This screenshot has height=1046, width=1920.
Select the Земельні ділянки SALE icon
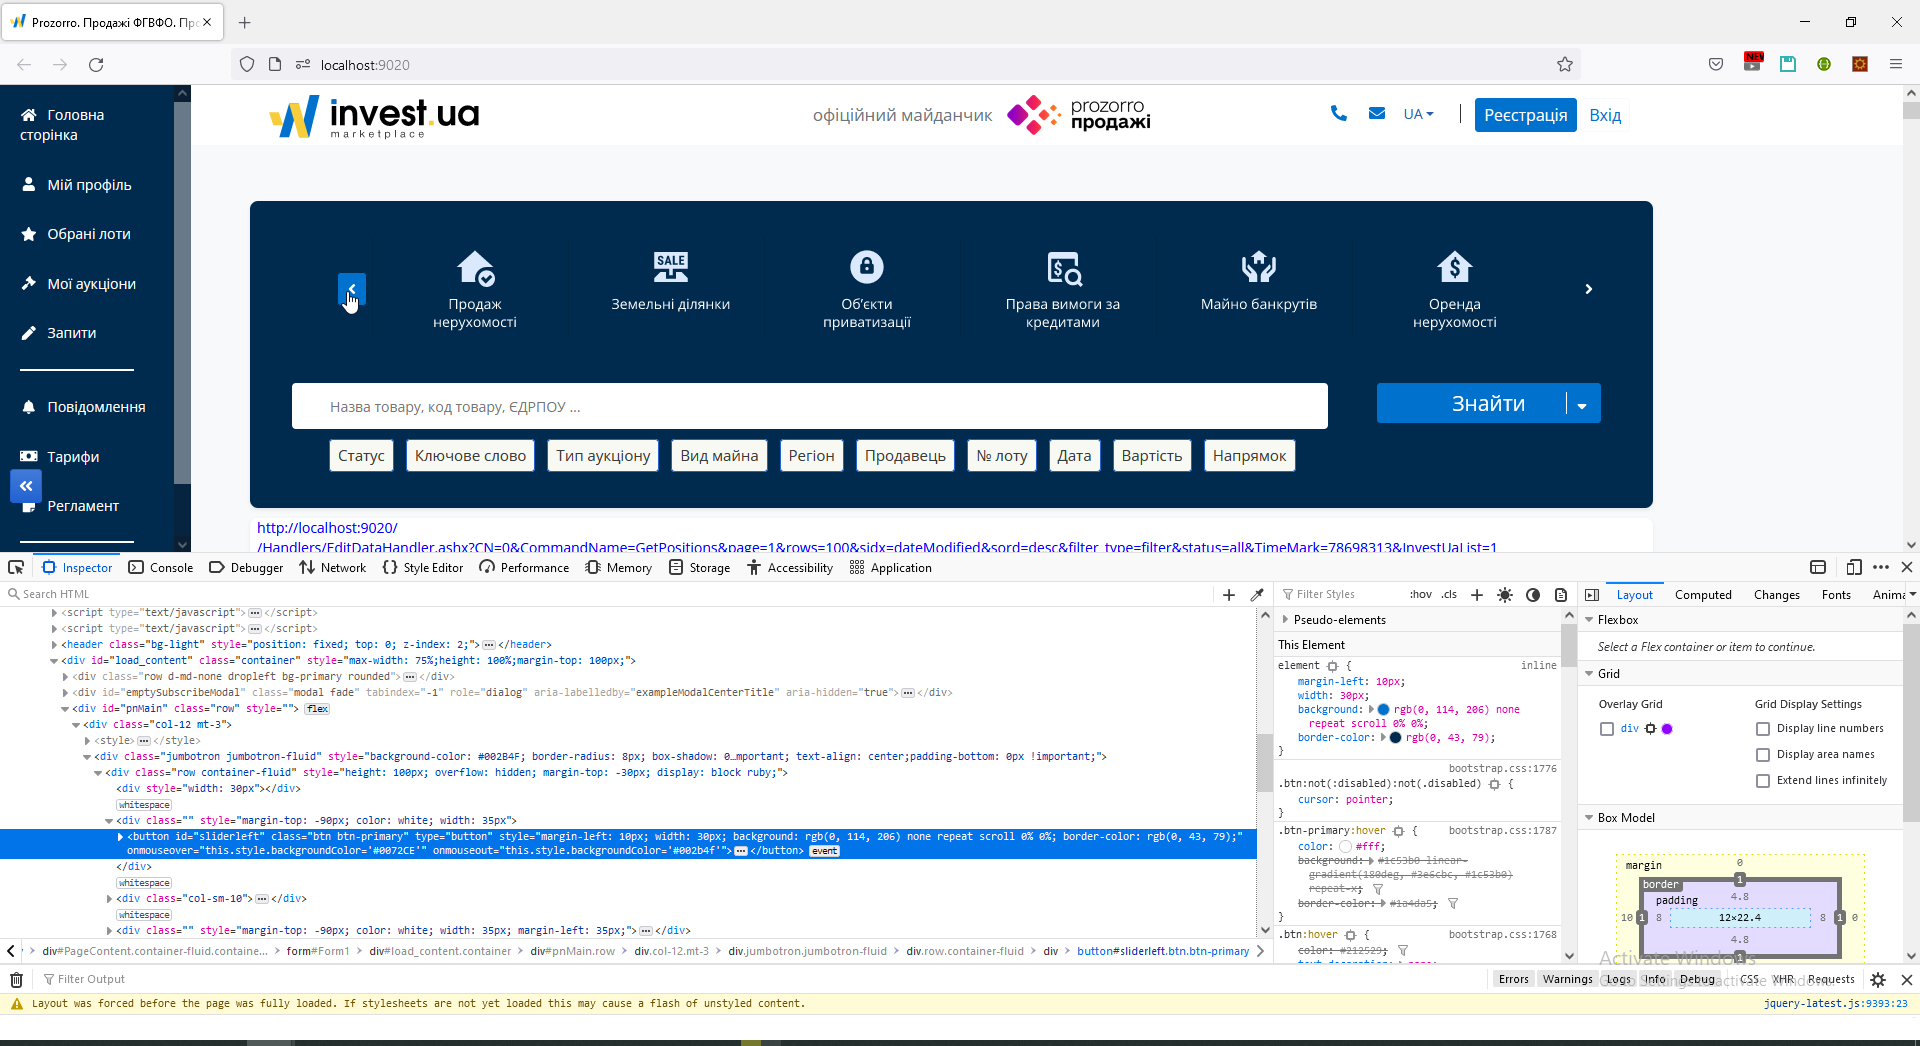pos(671,267)
